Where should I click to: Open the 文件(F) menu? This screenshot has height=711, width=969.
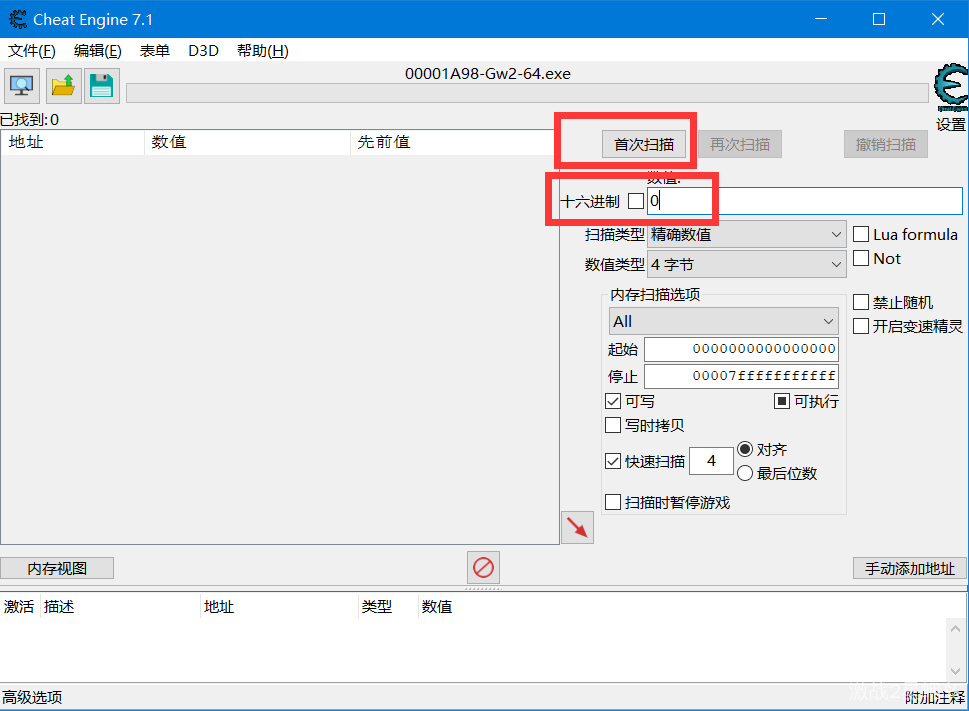coord(32,51)
